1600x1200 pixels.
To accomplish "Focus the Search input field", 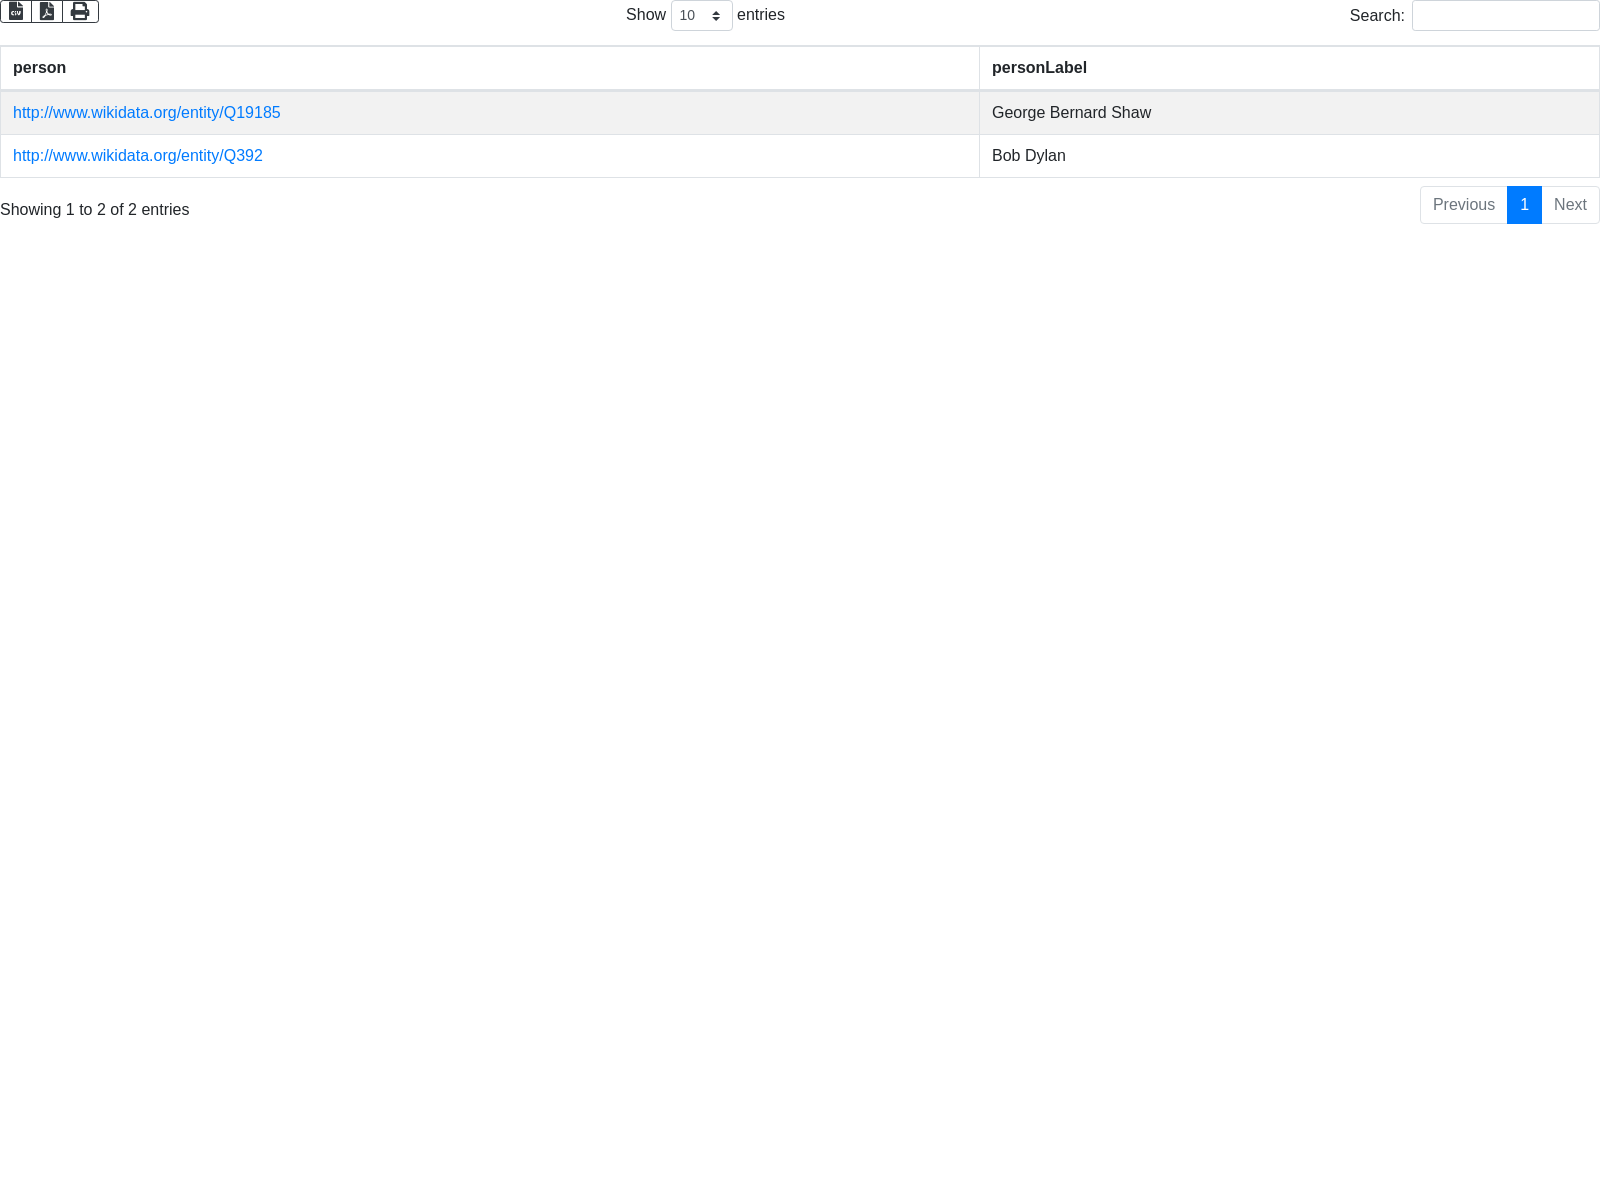I will click(x=1504, y=16).
